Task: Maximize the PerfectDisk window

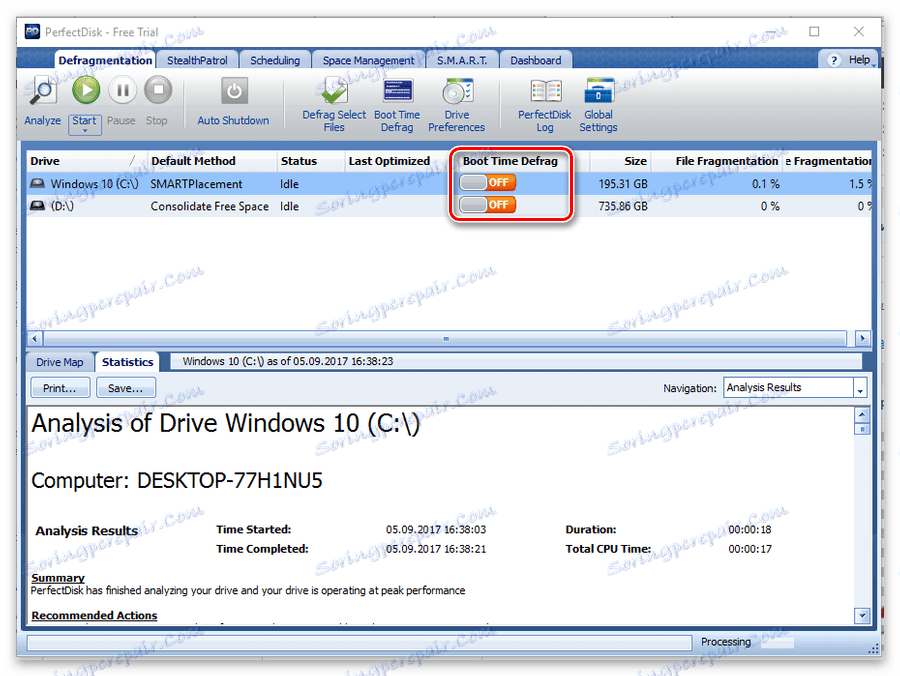Action: click(x=814, y=32)
